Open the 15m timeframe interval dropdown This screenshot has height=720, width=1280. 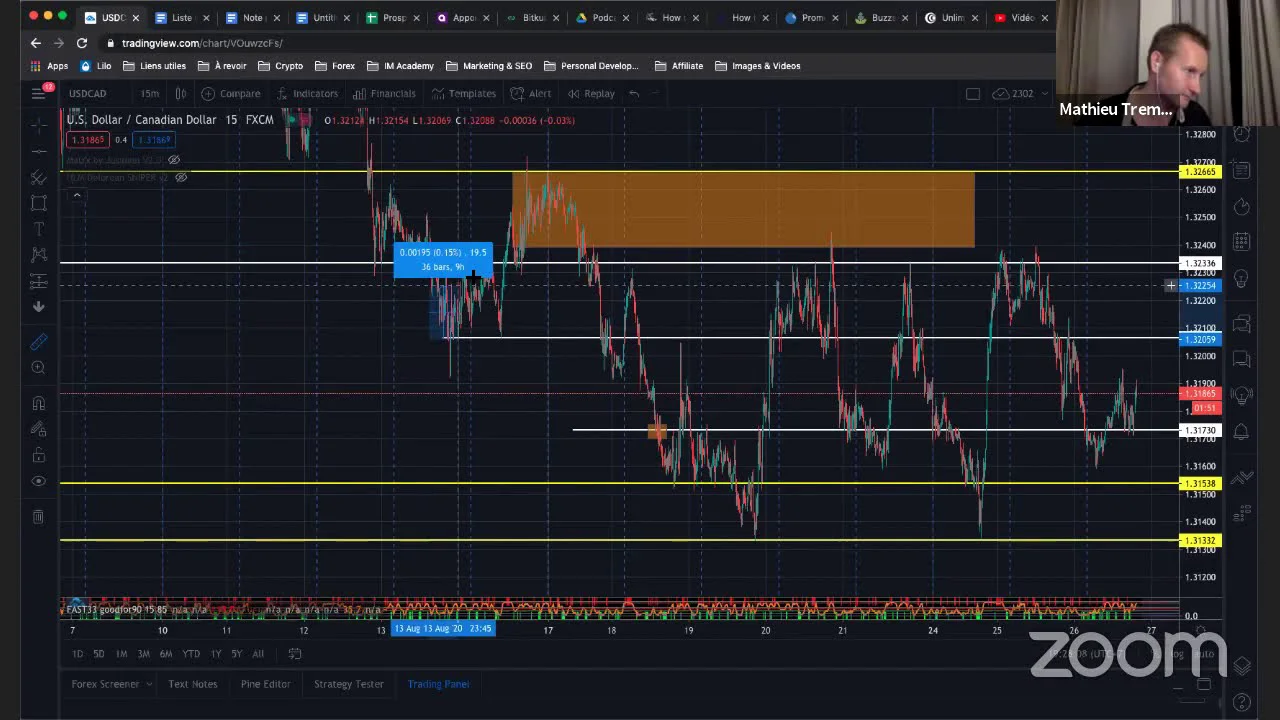(149, 93)
